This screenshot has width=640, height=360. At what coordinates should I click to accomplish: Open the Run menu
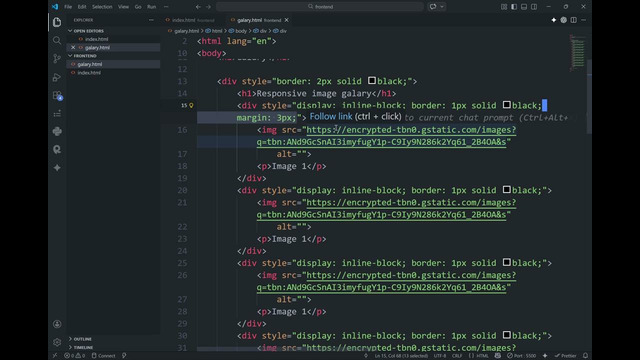pos(151,7)
